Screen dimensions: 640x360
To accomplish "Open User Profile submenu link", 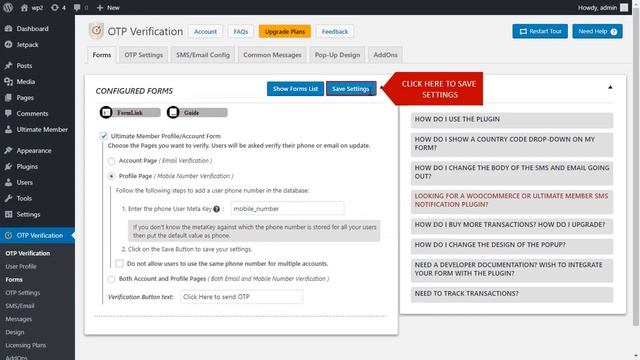I will 21,267.
